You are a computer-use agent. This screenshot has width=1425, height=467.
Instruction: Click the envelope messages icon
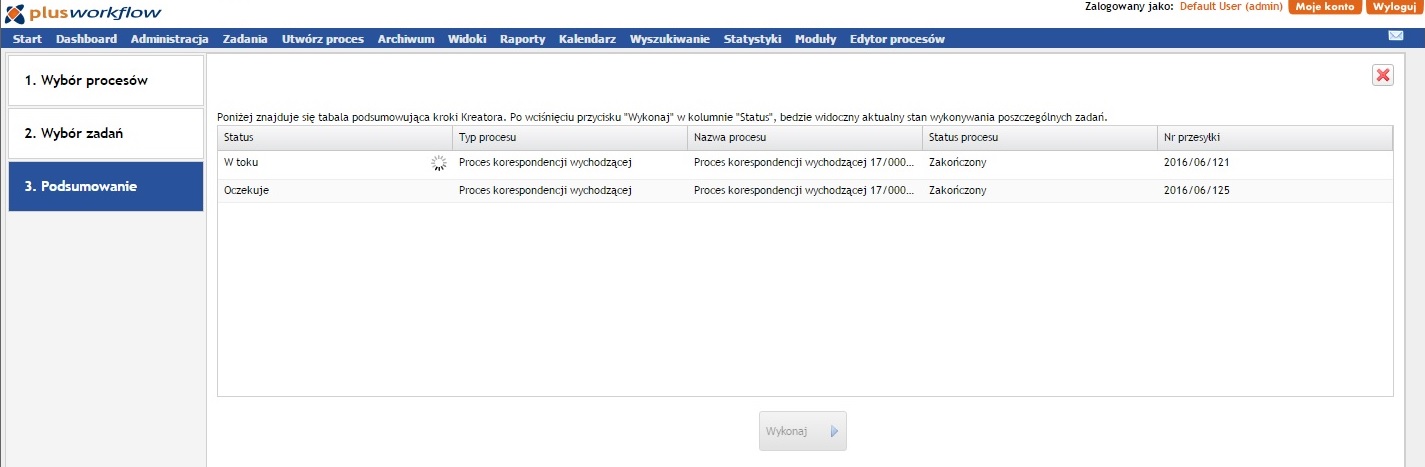(1396, 36)
